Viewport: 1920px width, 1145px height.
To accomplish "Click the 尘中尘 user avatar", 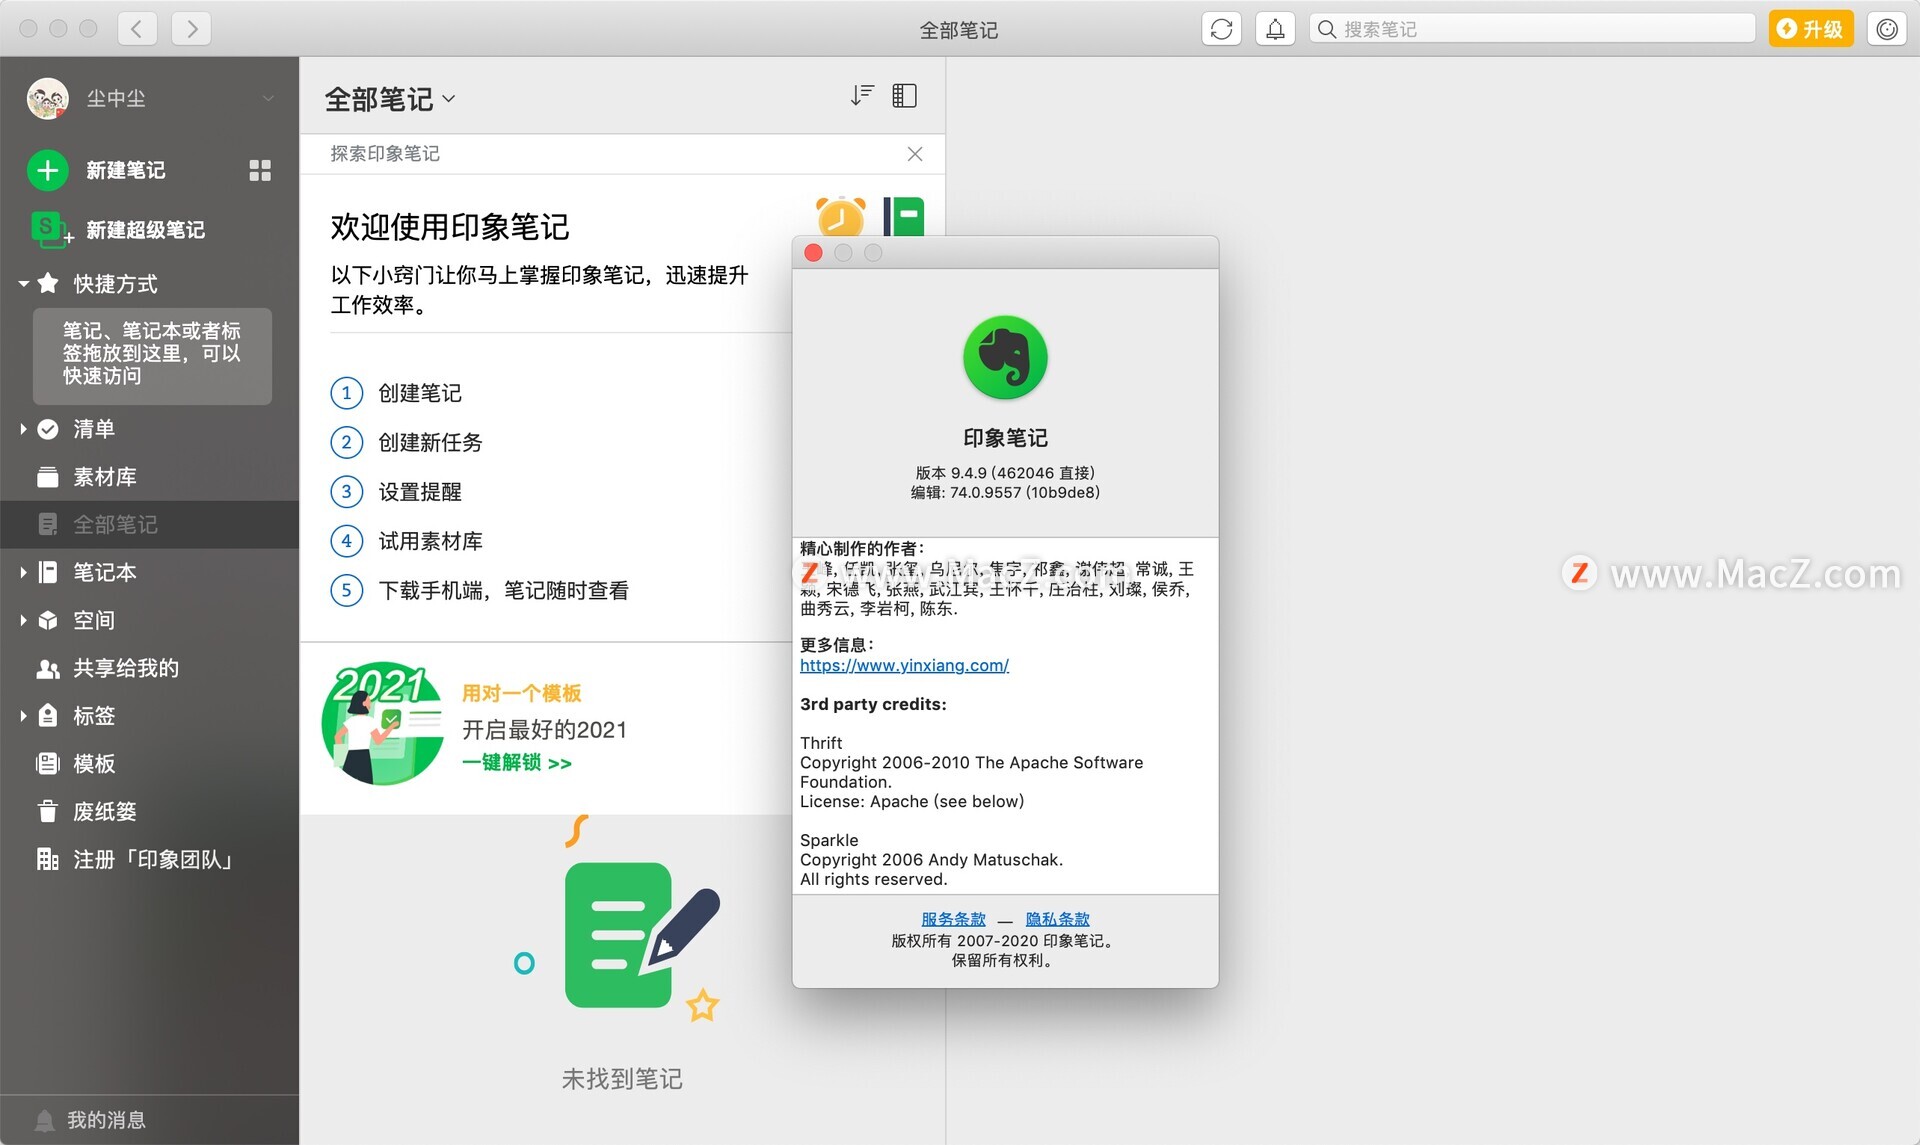I will [x=47, y=98].
